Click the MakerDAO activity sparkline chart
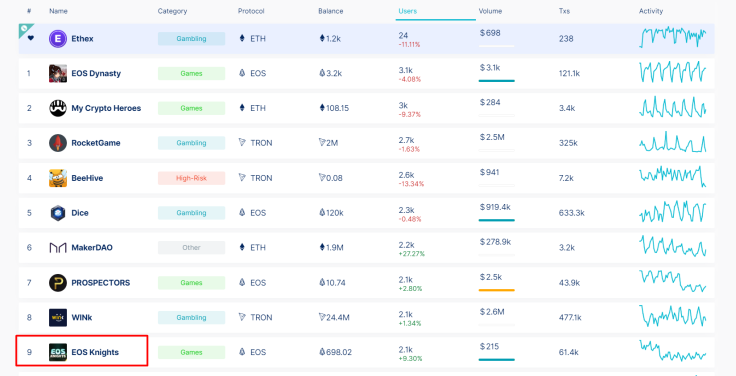 673,246
